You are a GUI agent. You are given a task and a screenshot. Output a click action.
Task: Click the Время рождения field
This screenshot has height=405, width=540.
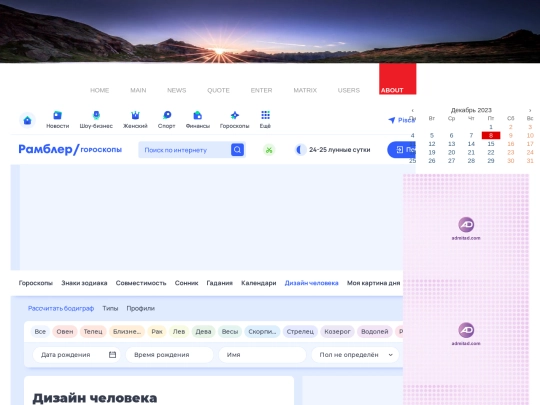[x=169, y=355]
